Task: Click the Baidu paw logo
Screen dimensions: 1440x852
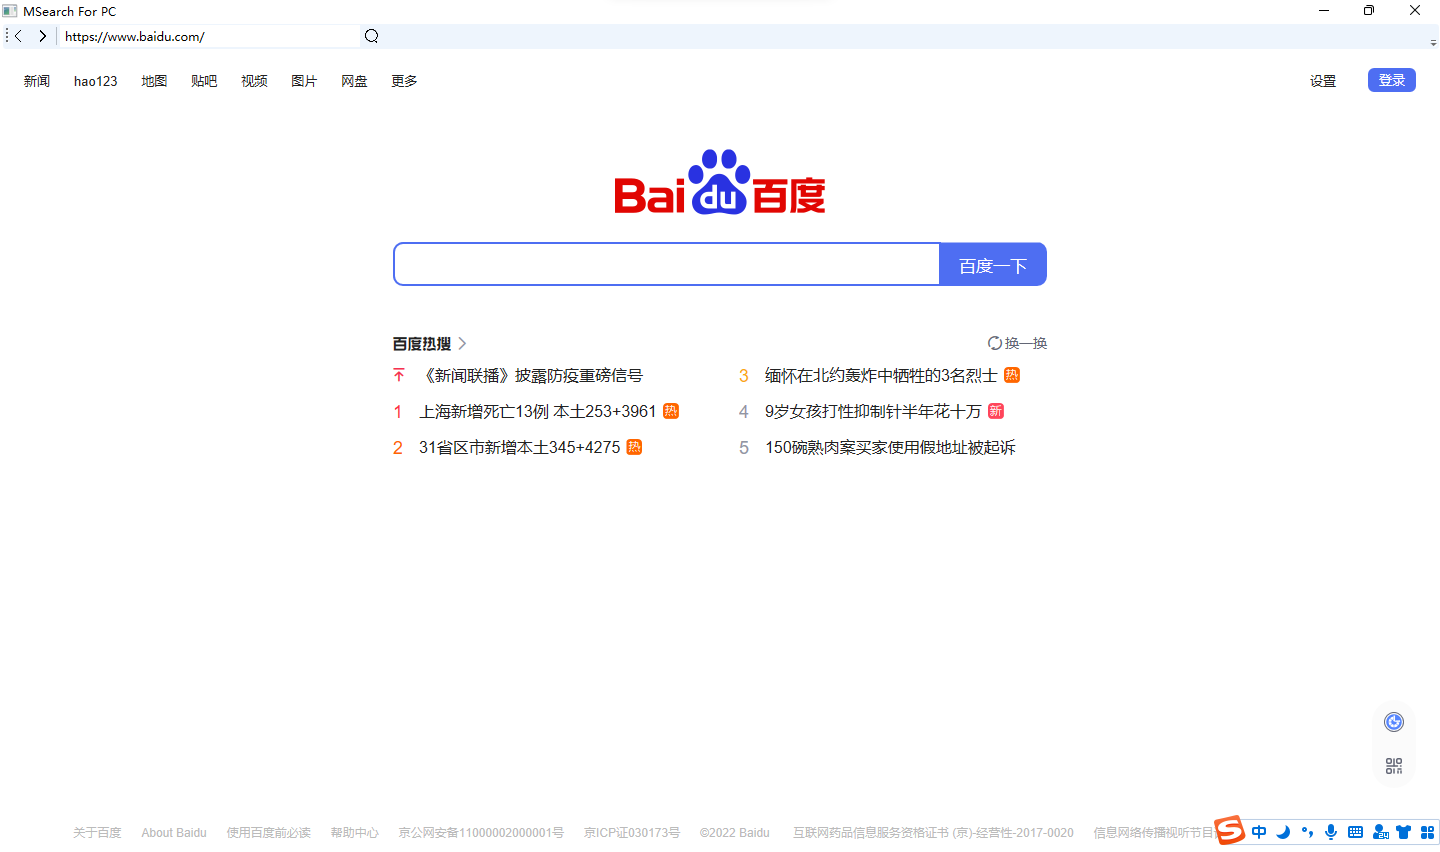Action: pos(720,182)
